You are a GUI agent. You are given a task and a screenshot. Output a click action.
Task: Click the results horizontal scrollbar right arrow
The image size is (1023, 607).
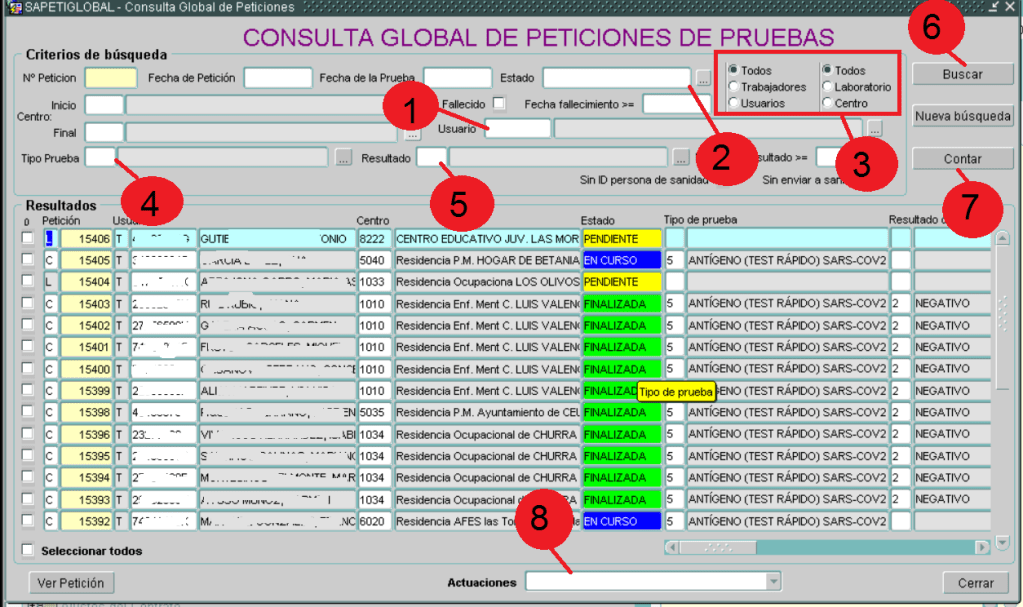980,547
